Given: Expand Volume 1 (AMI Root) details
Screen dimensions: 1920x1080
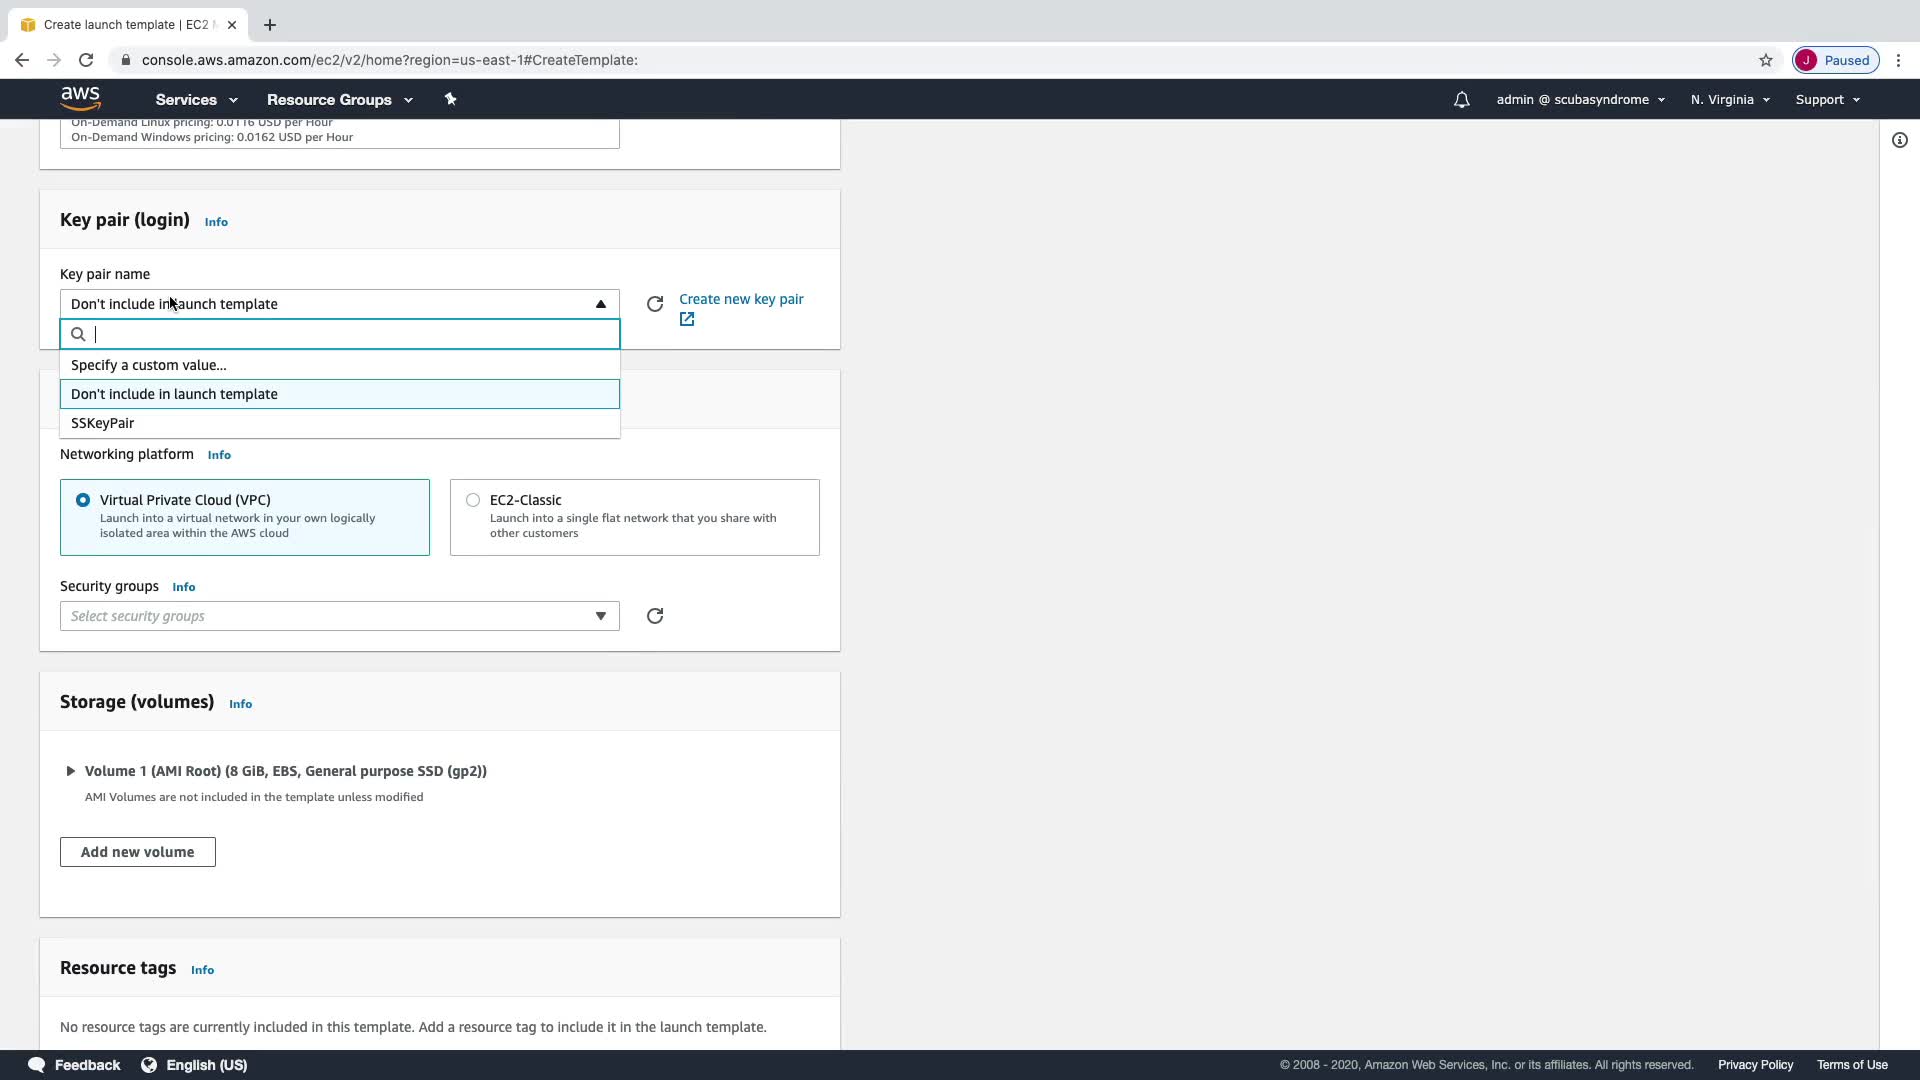Looking at the screenshot, I should pyautogui.click(x=71, y=771).
